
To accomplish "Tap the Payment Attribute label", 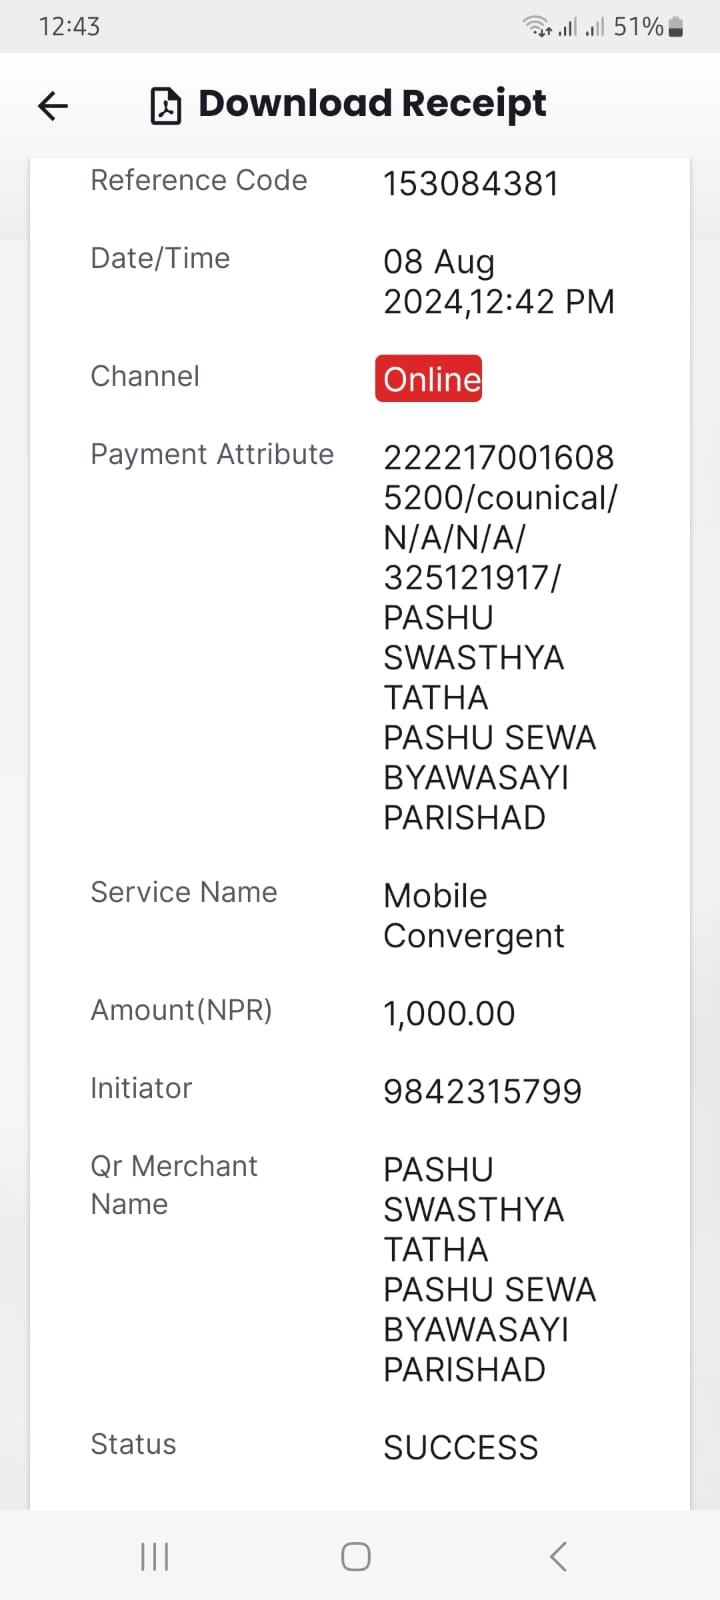I will point(212,454).
